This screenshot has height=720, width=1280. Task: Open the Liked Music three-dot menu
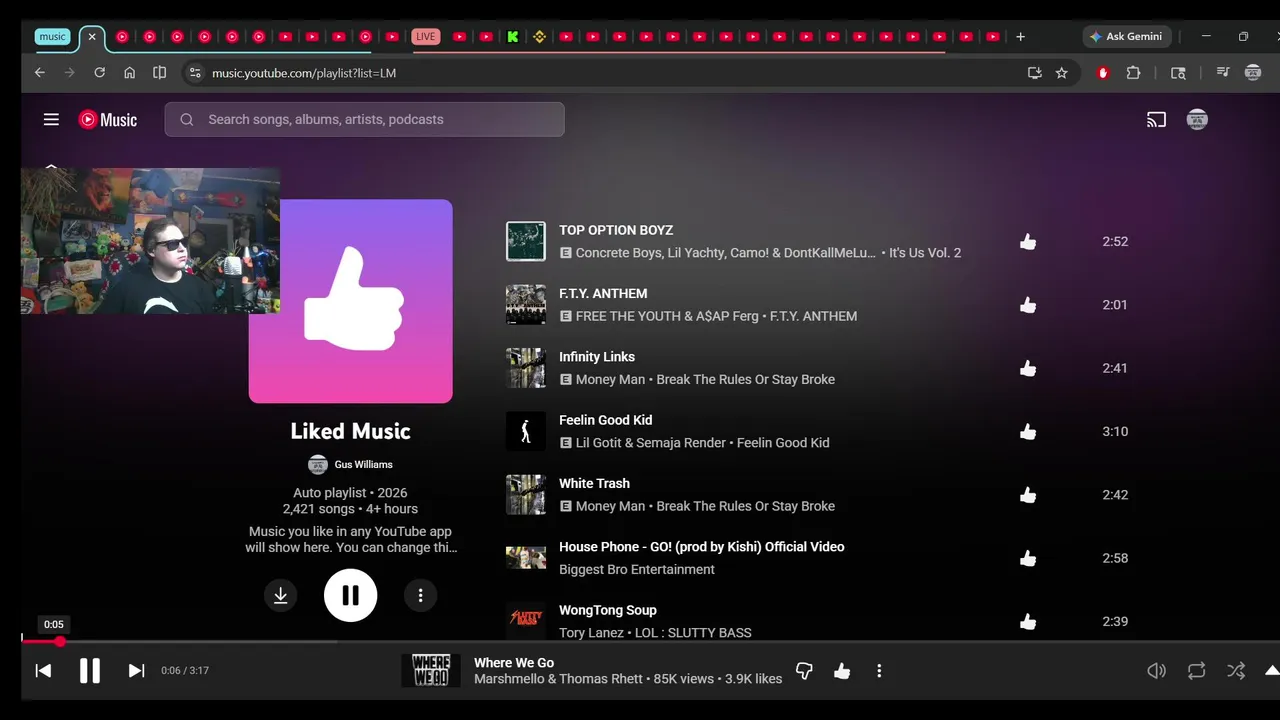click(420, 595)
